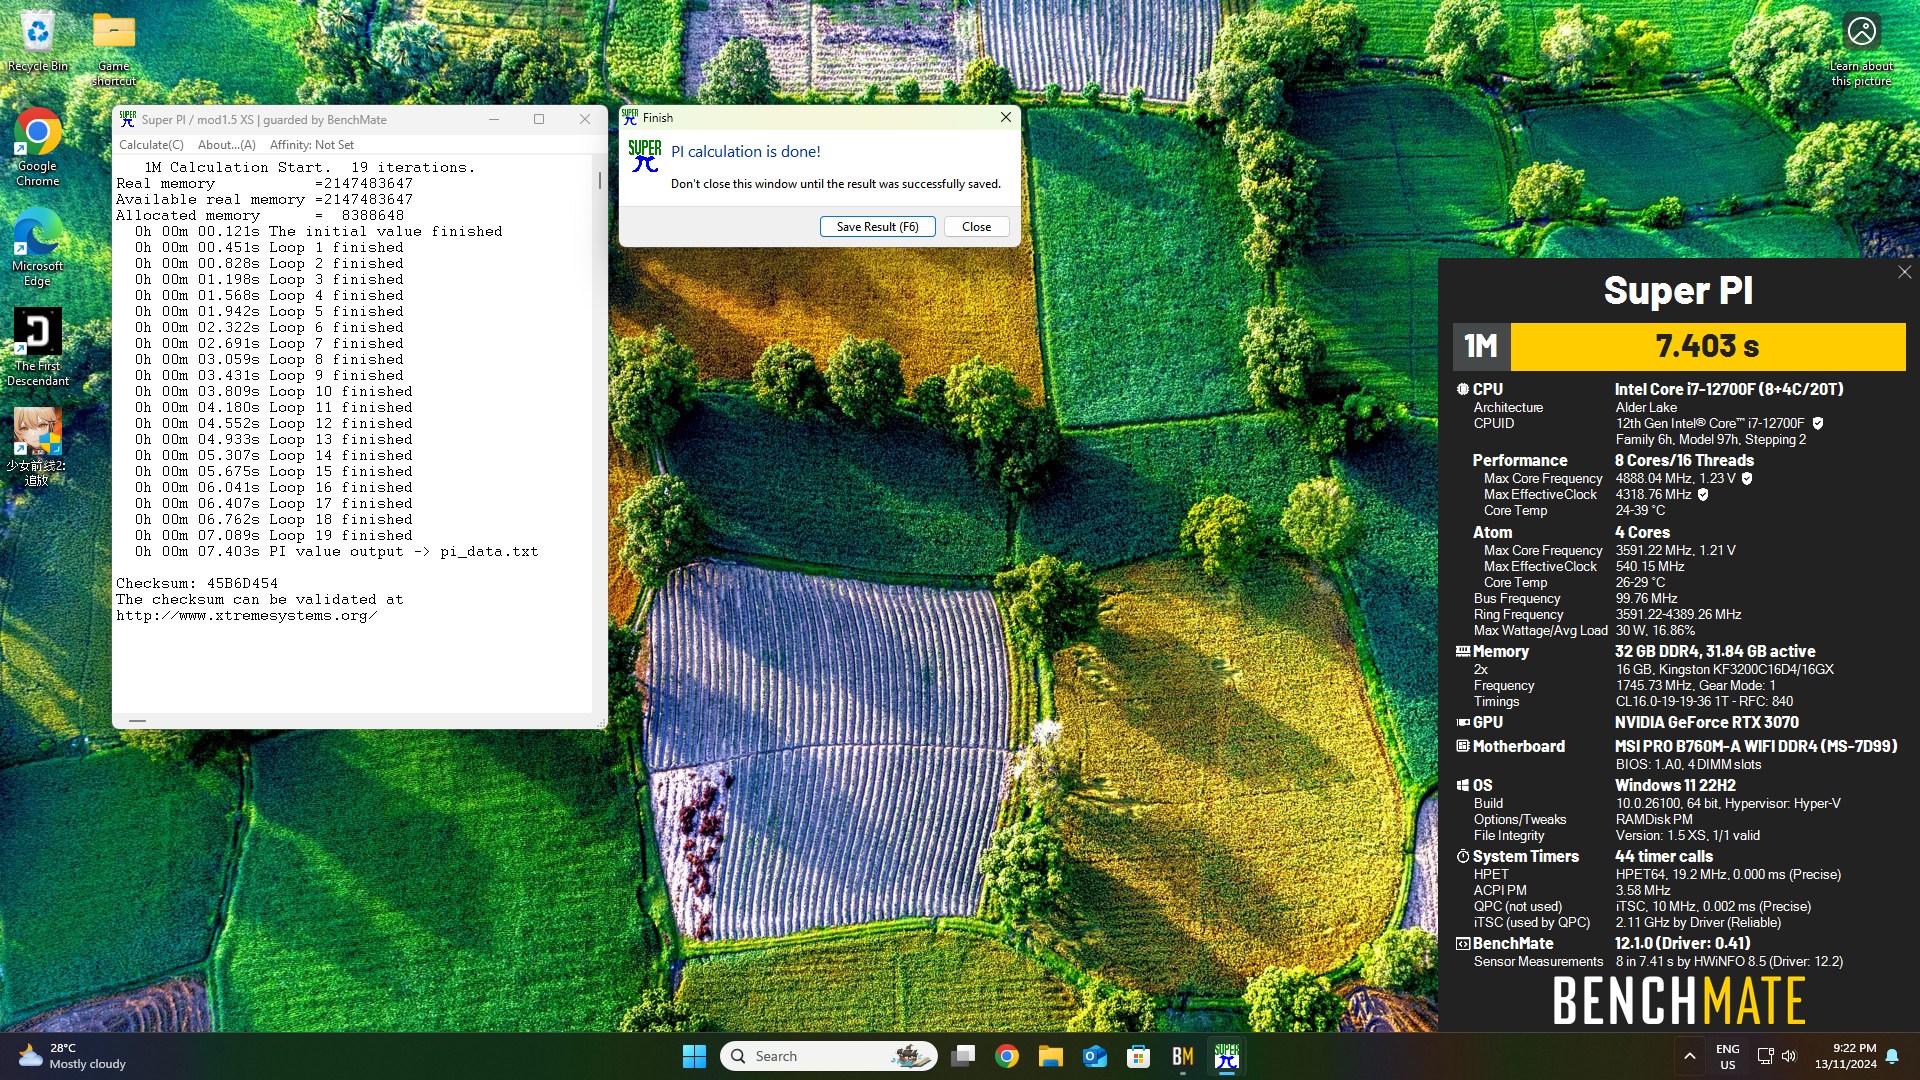
Task: Show hidden tray icons chevron
Action: click(1689, 1056)
